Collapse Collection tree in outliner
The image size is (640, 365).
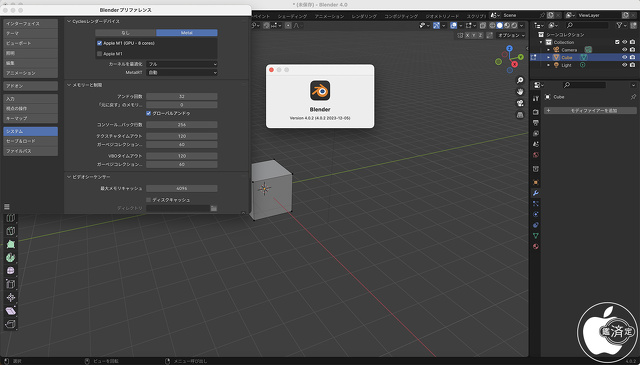(x=541, y=42)
